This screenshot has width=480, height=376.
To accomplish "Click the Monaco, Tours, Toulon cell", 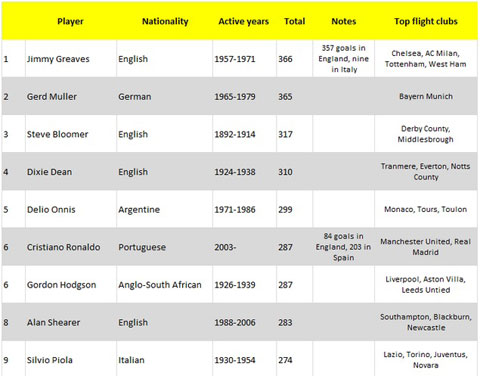I will click(426, 210).
